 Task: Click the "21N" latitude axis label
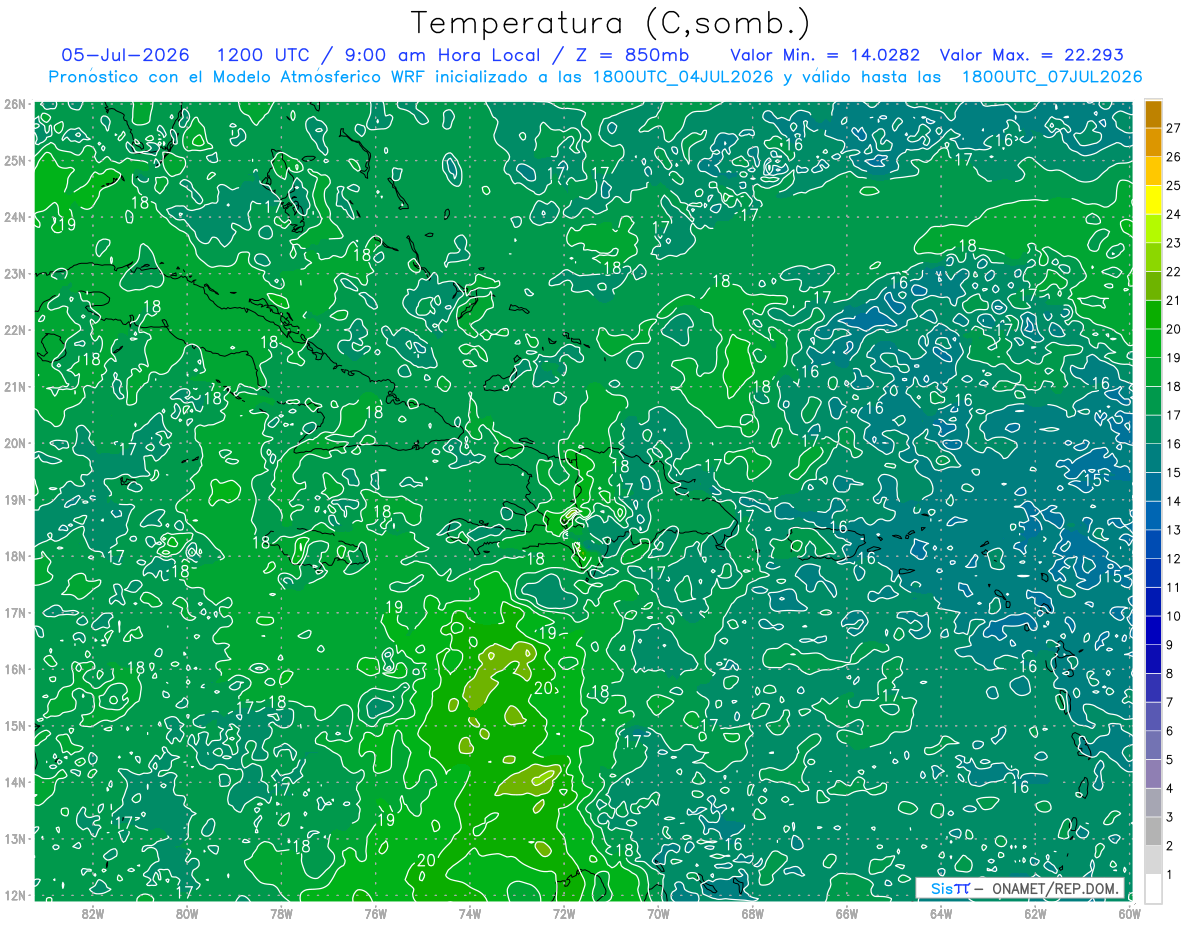[x=15, y=386]
